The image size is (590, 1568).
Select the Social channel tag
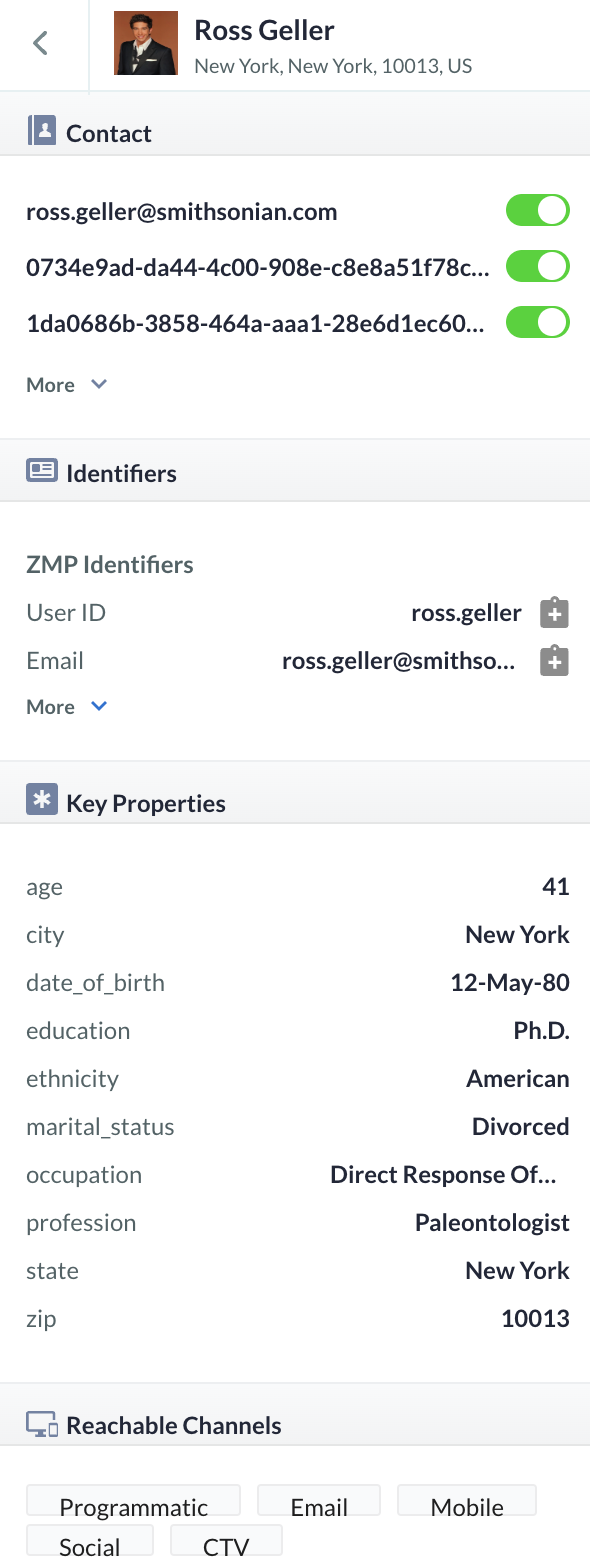click(x=90, y=1541)
